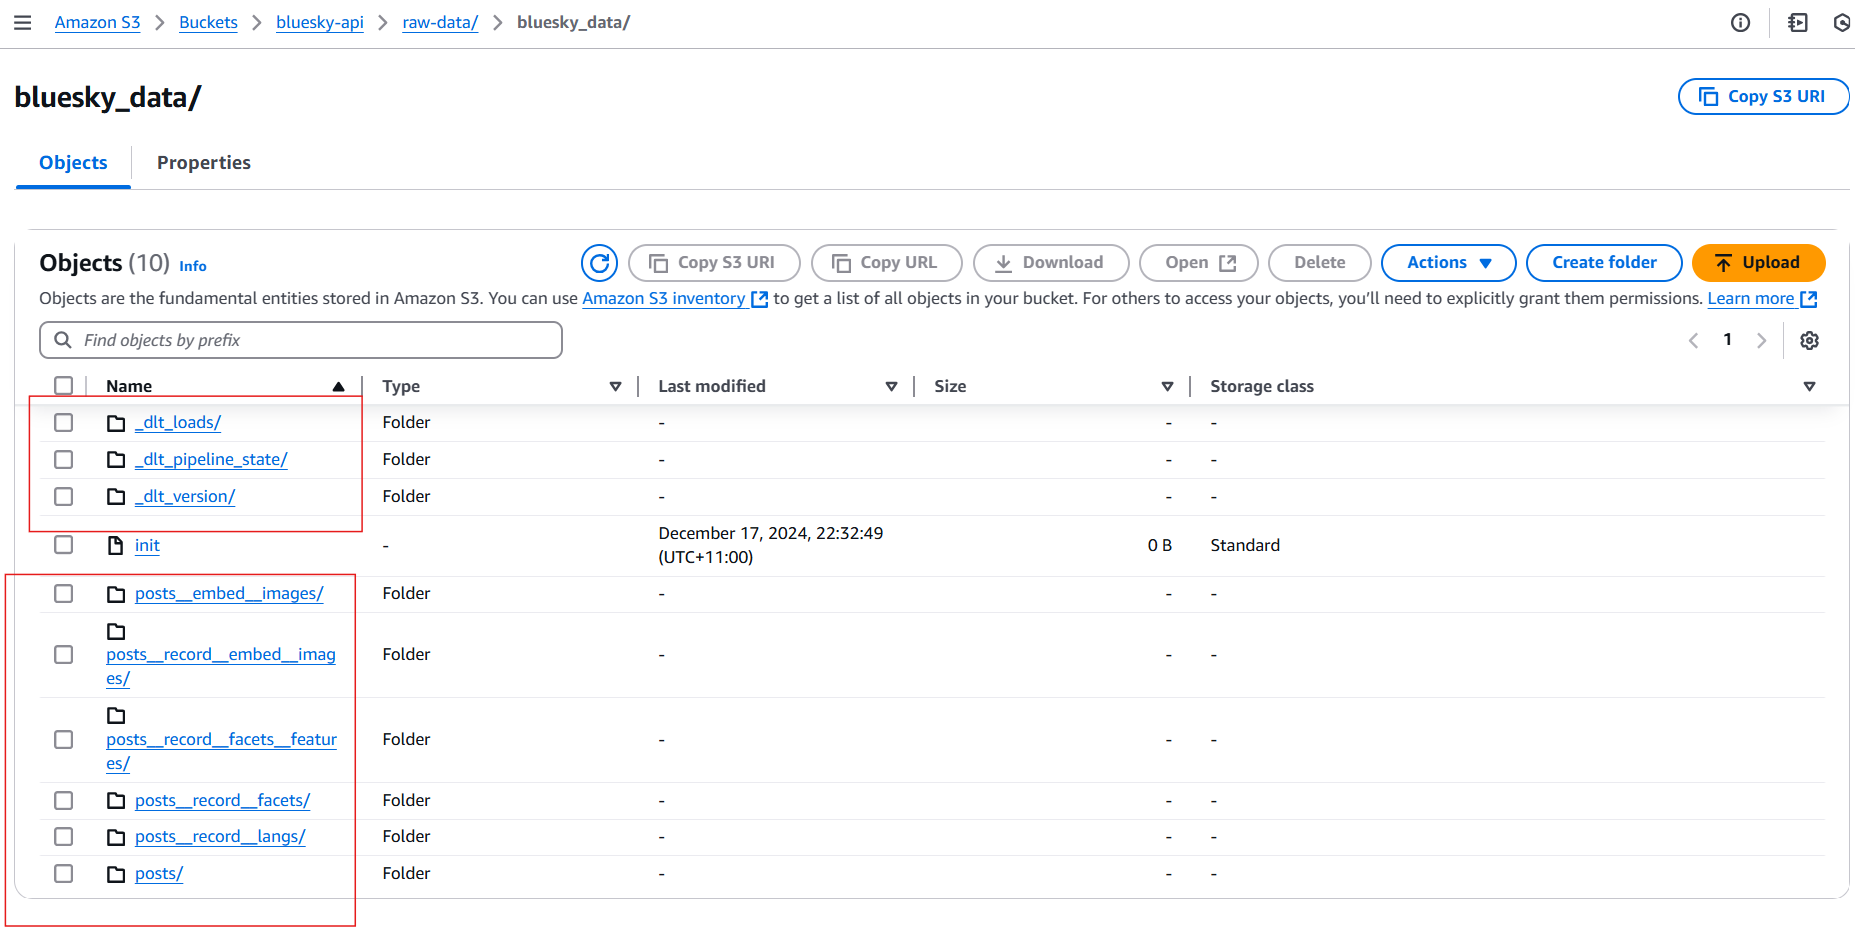Click the Create folder button
1855x927 pixels.
(1604, 262)
